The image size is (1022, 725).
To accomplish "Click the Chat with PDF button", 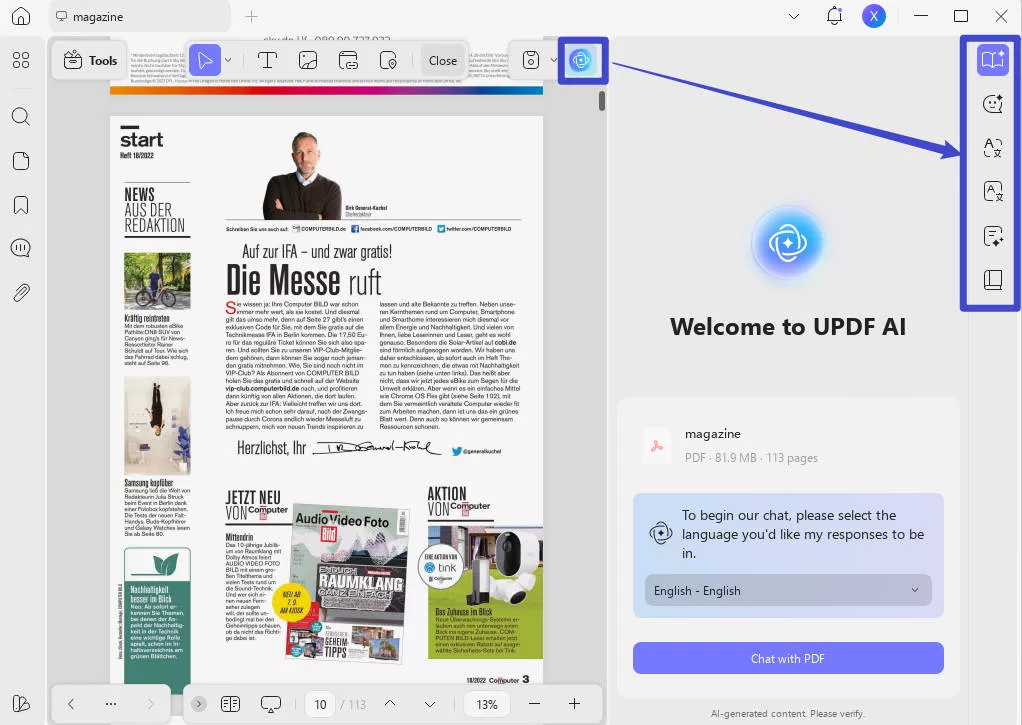I will coord(787,658).
